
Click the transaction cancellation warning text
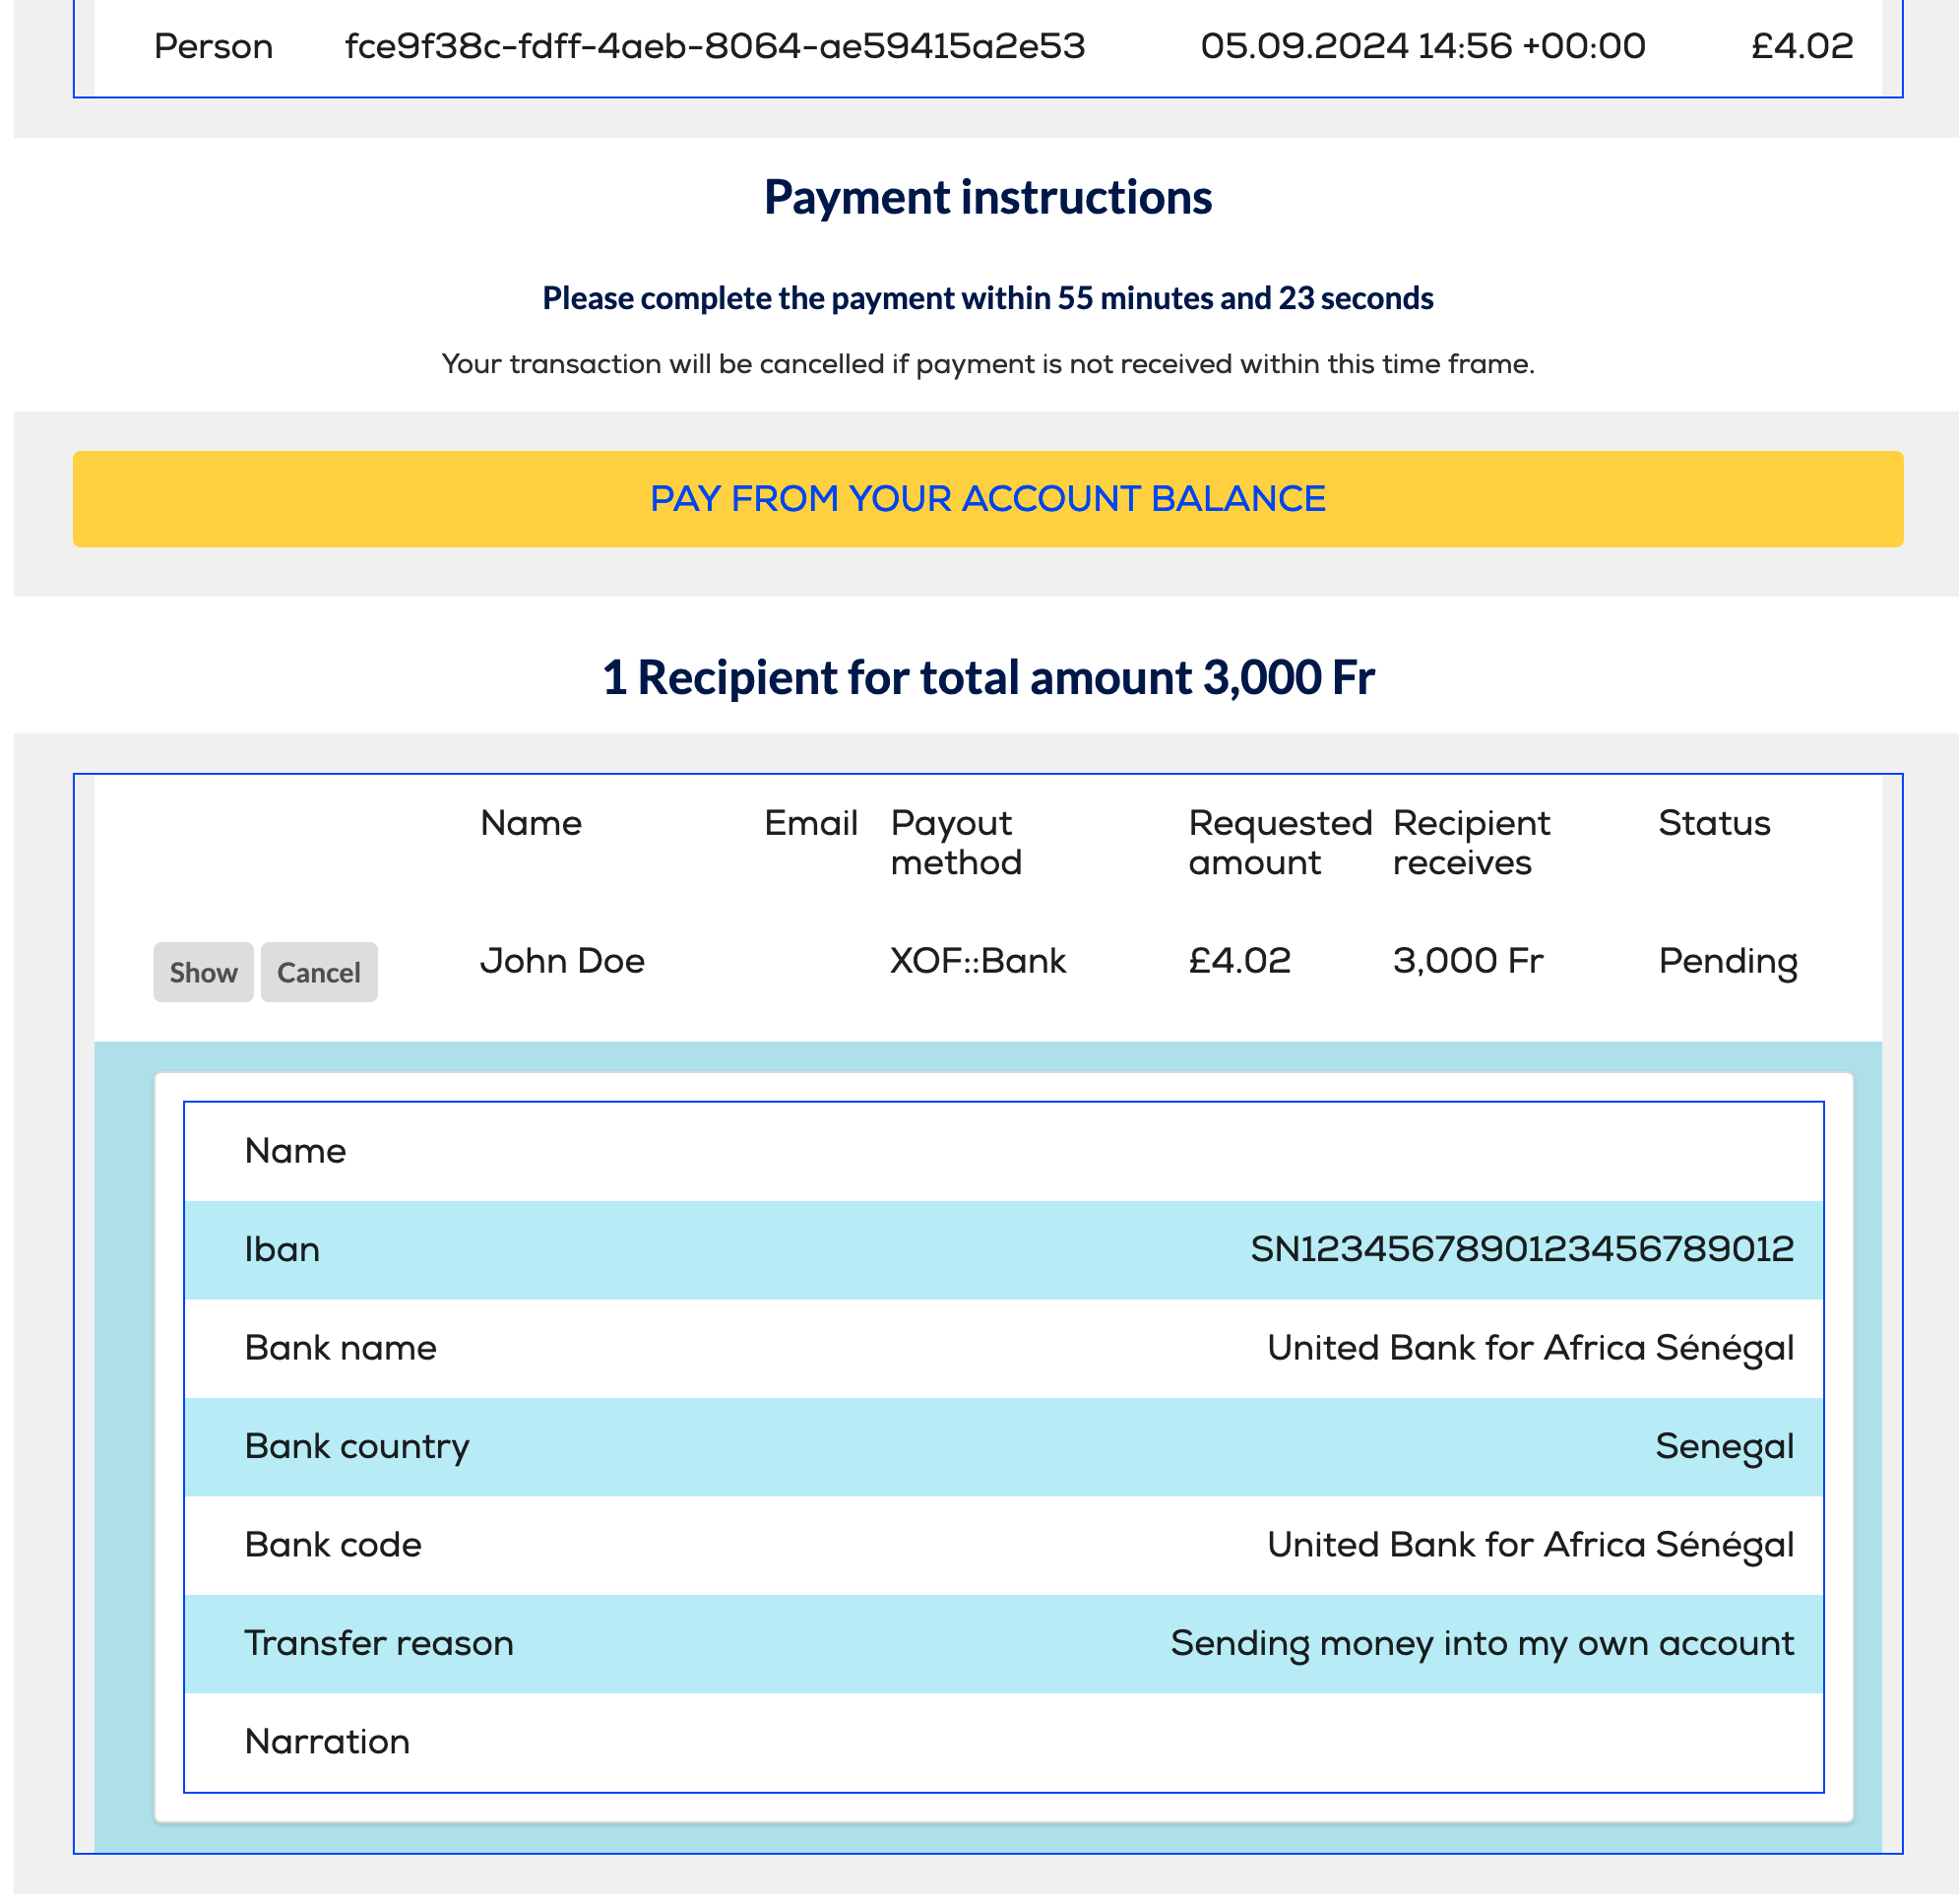point(987,364)
